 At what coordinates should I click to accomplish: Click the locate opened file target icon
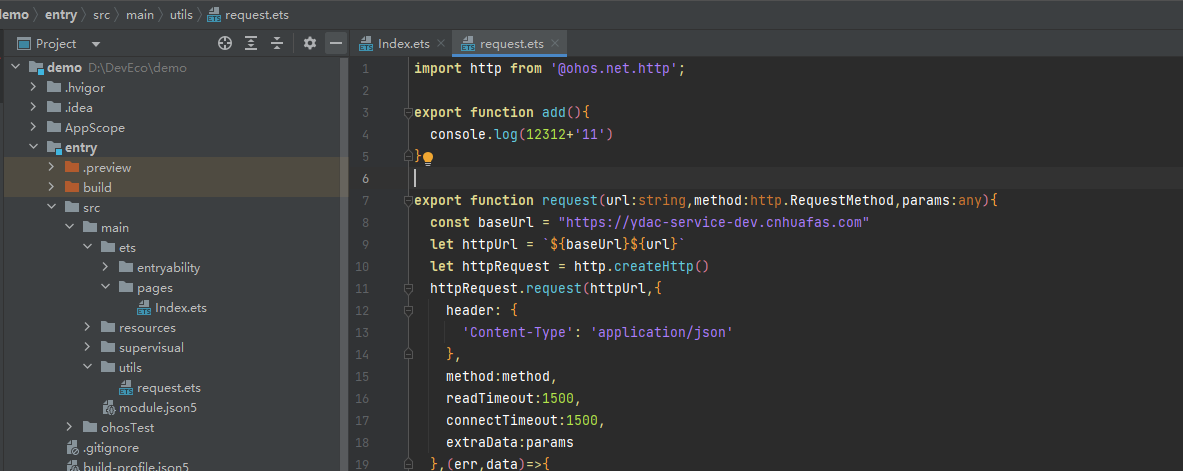pyautogui.click(x=224, y=43)
